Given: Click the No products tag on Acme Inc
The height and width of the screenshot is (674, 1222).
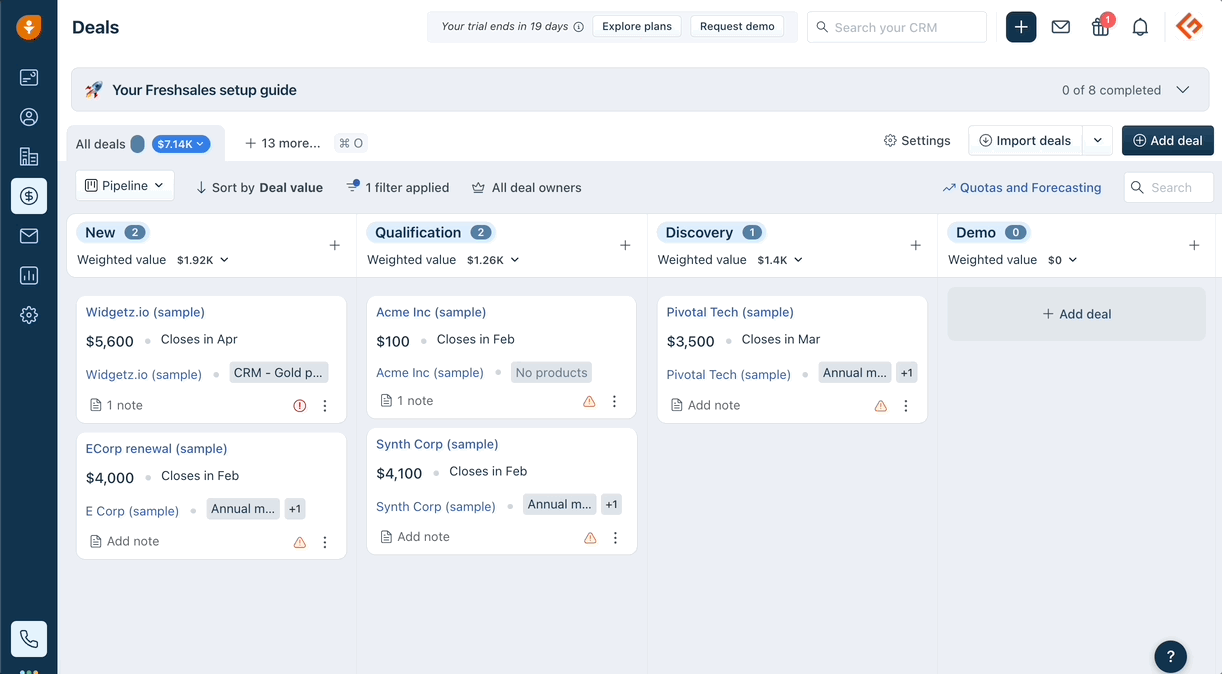Looking at the screenshot, I should pos(552,373).
